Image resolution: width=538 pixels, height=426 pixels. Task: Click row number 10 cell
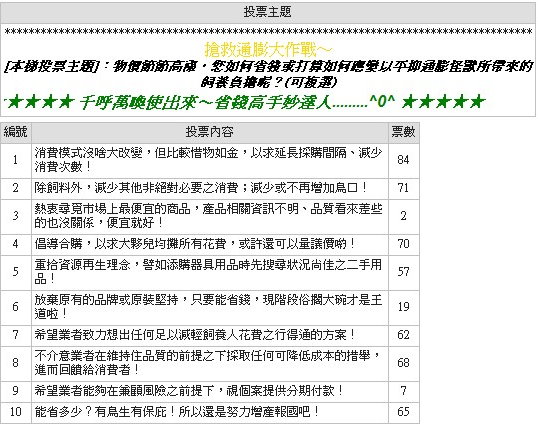click(x=15, y=412)
